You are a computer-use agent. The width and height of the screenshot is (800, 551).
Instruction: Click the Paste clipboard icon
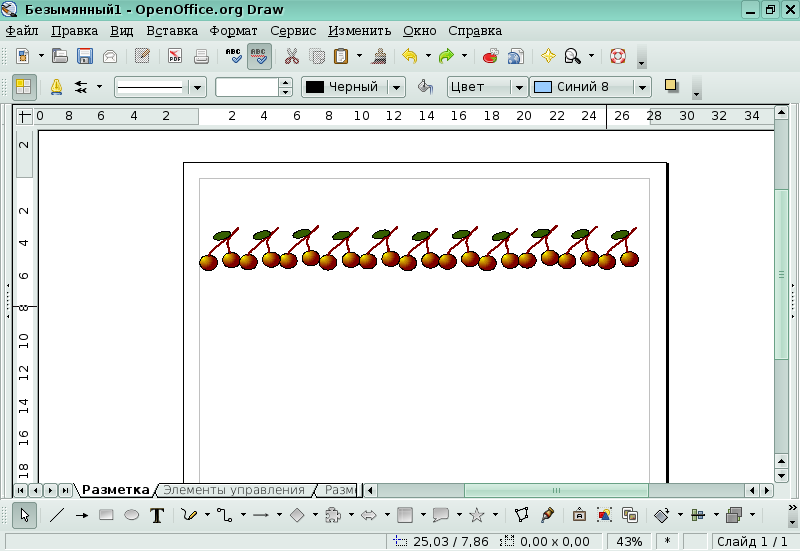tap(341, 56)
